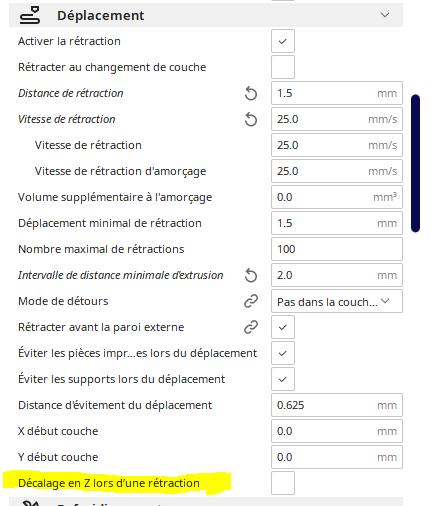Uncheck Éviter les supports lors du déplacement
The image size is (435, 506).
click(x=283, y=379)
